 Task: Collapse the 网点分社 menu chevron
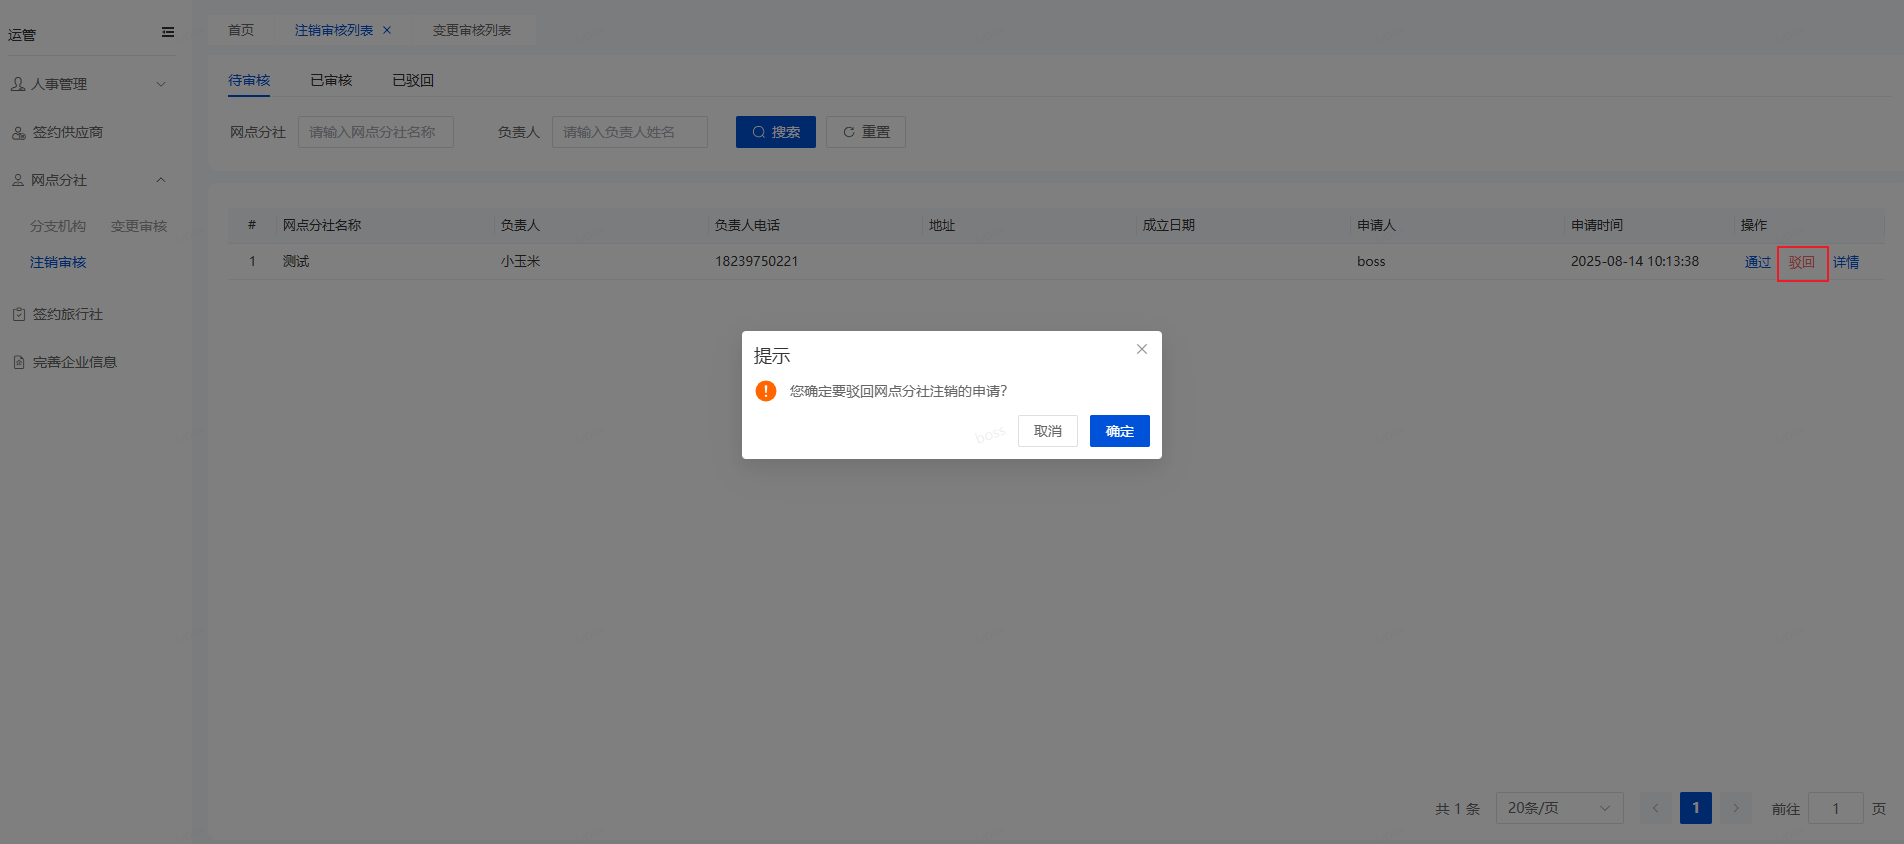(161, 181)
